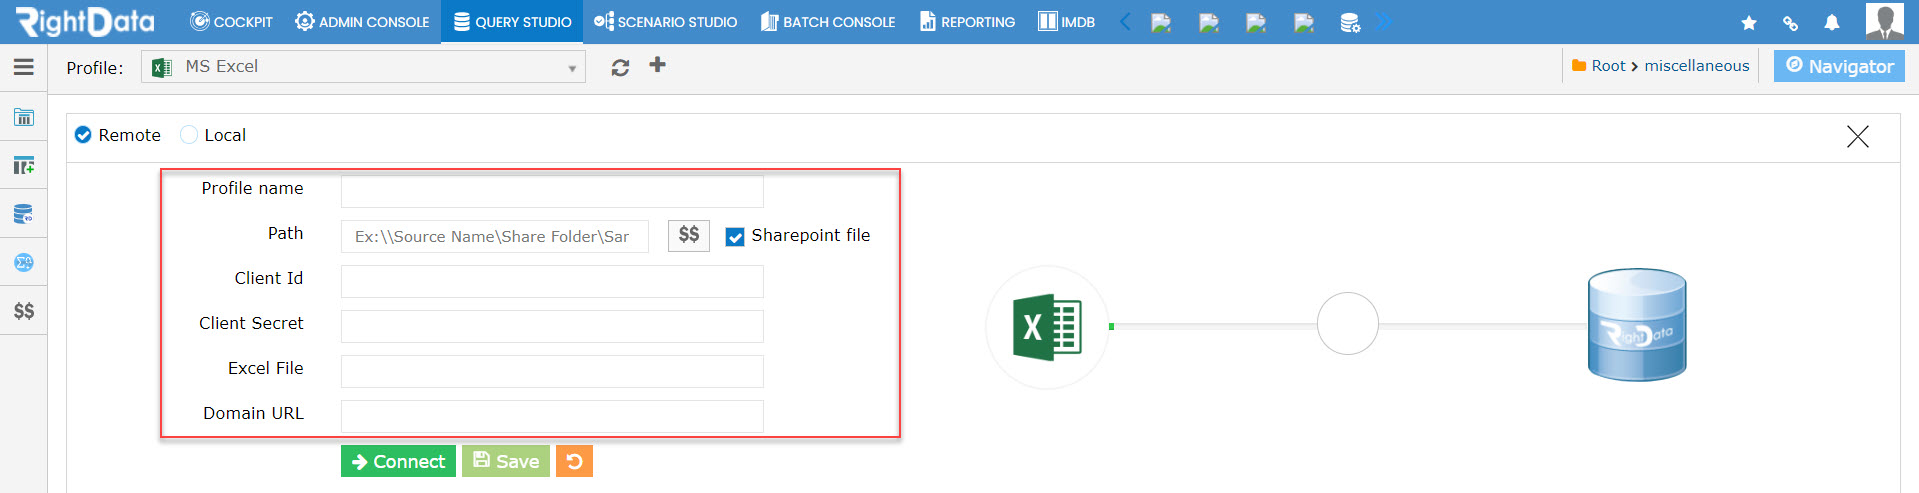Click the star favorites icon
Screen dimensions: 1919x493
[x=1749, y=22]
